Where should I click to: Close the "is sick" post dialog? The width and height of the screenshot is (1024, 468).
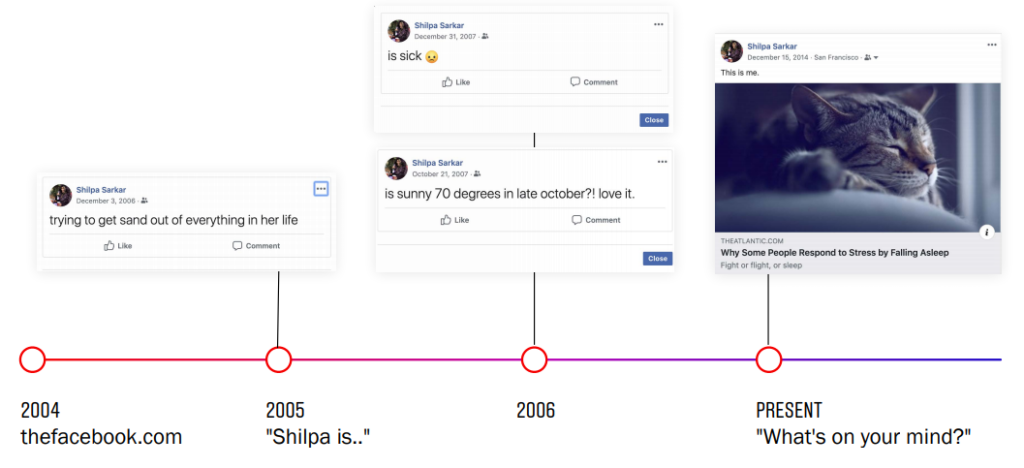(654, 120)
